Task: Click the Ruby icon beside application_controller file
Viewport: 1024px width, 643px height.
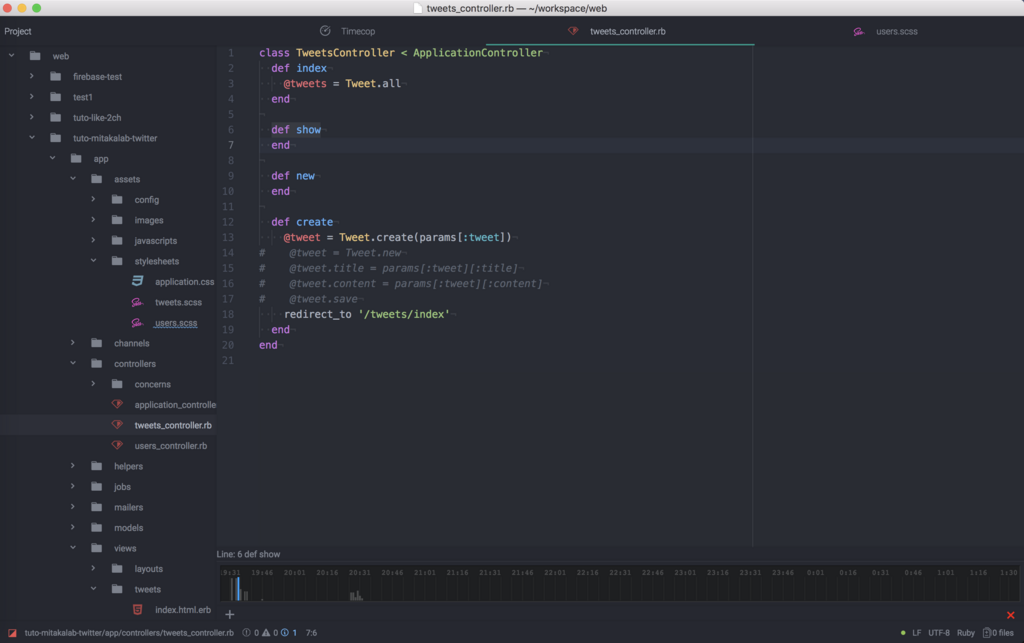Action: pyautogui.click(x=117, y=404)
